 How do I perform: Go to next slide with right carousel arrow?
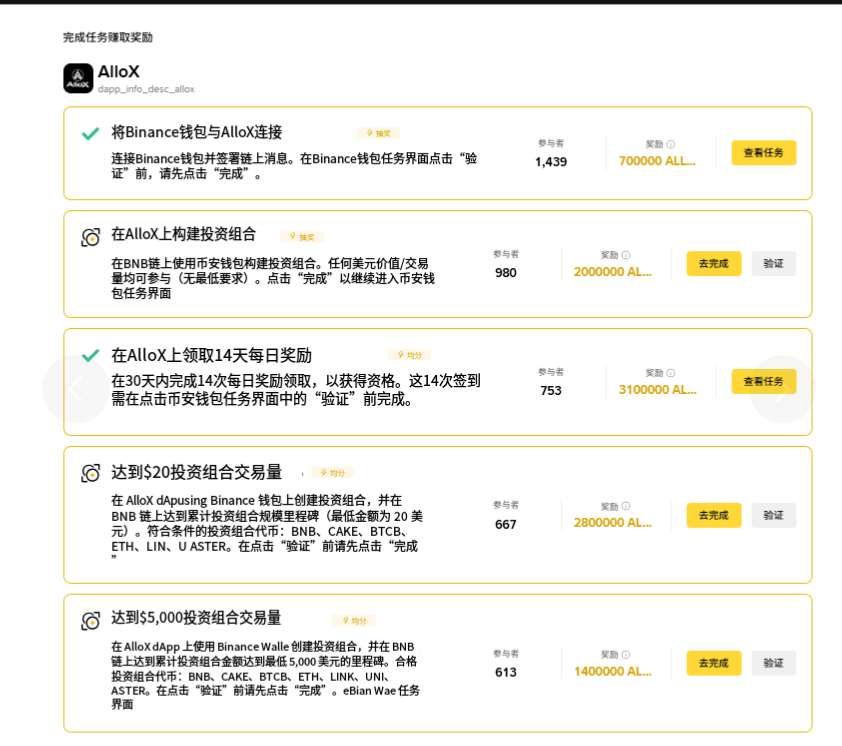tap(782, 389)
